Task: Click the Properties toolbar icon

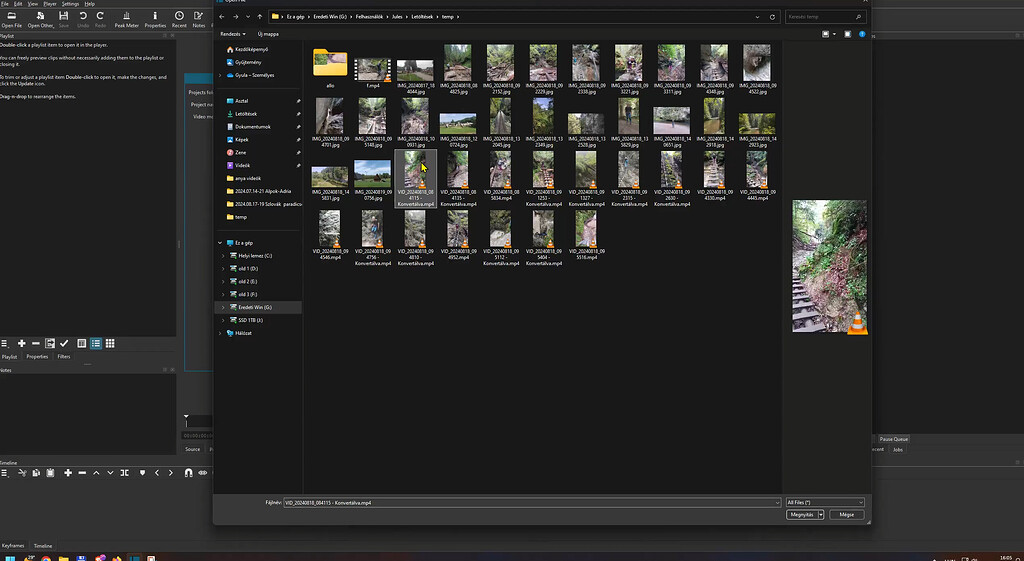Action: 155,18
